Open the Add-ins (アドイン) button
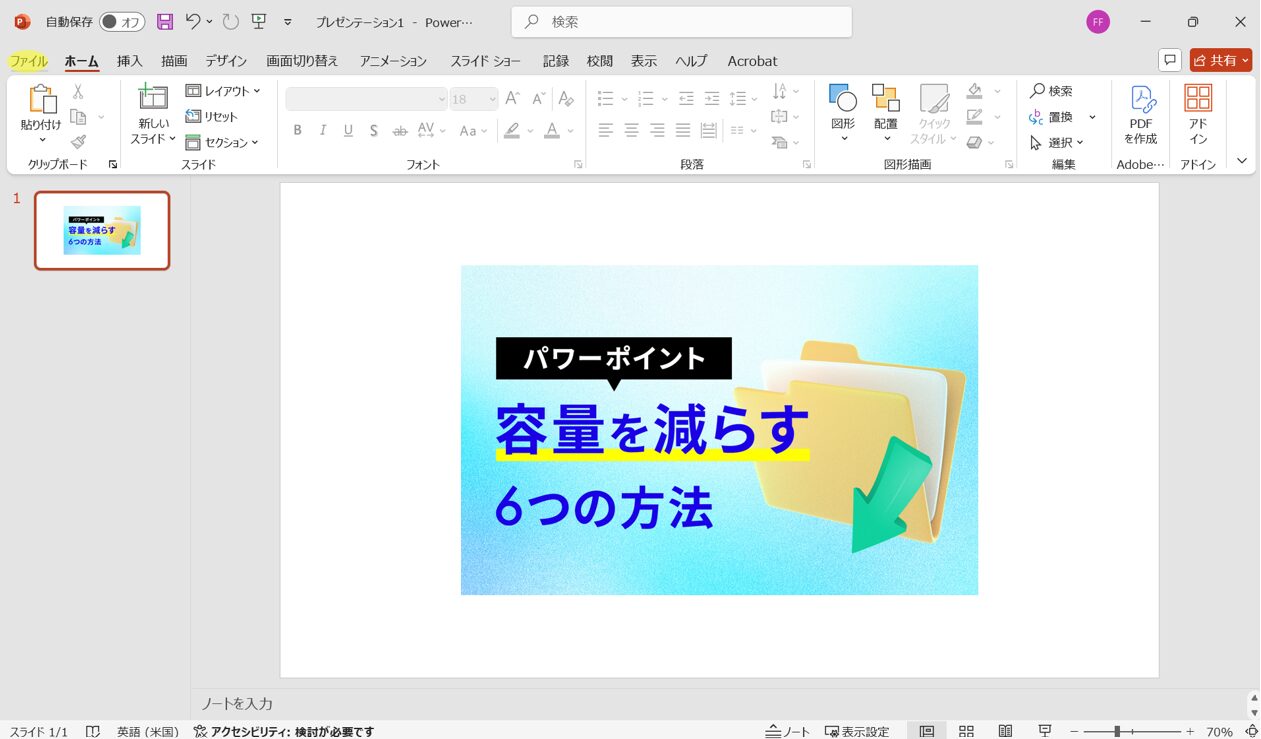The image size is (1261, 739). (x=1198, y=114)
